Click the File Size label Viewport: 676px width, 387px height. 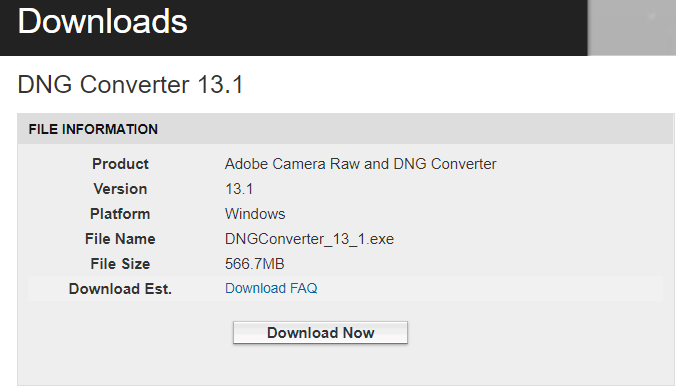tap(120, 264)
